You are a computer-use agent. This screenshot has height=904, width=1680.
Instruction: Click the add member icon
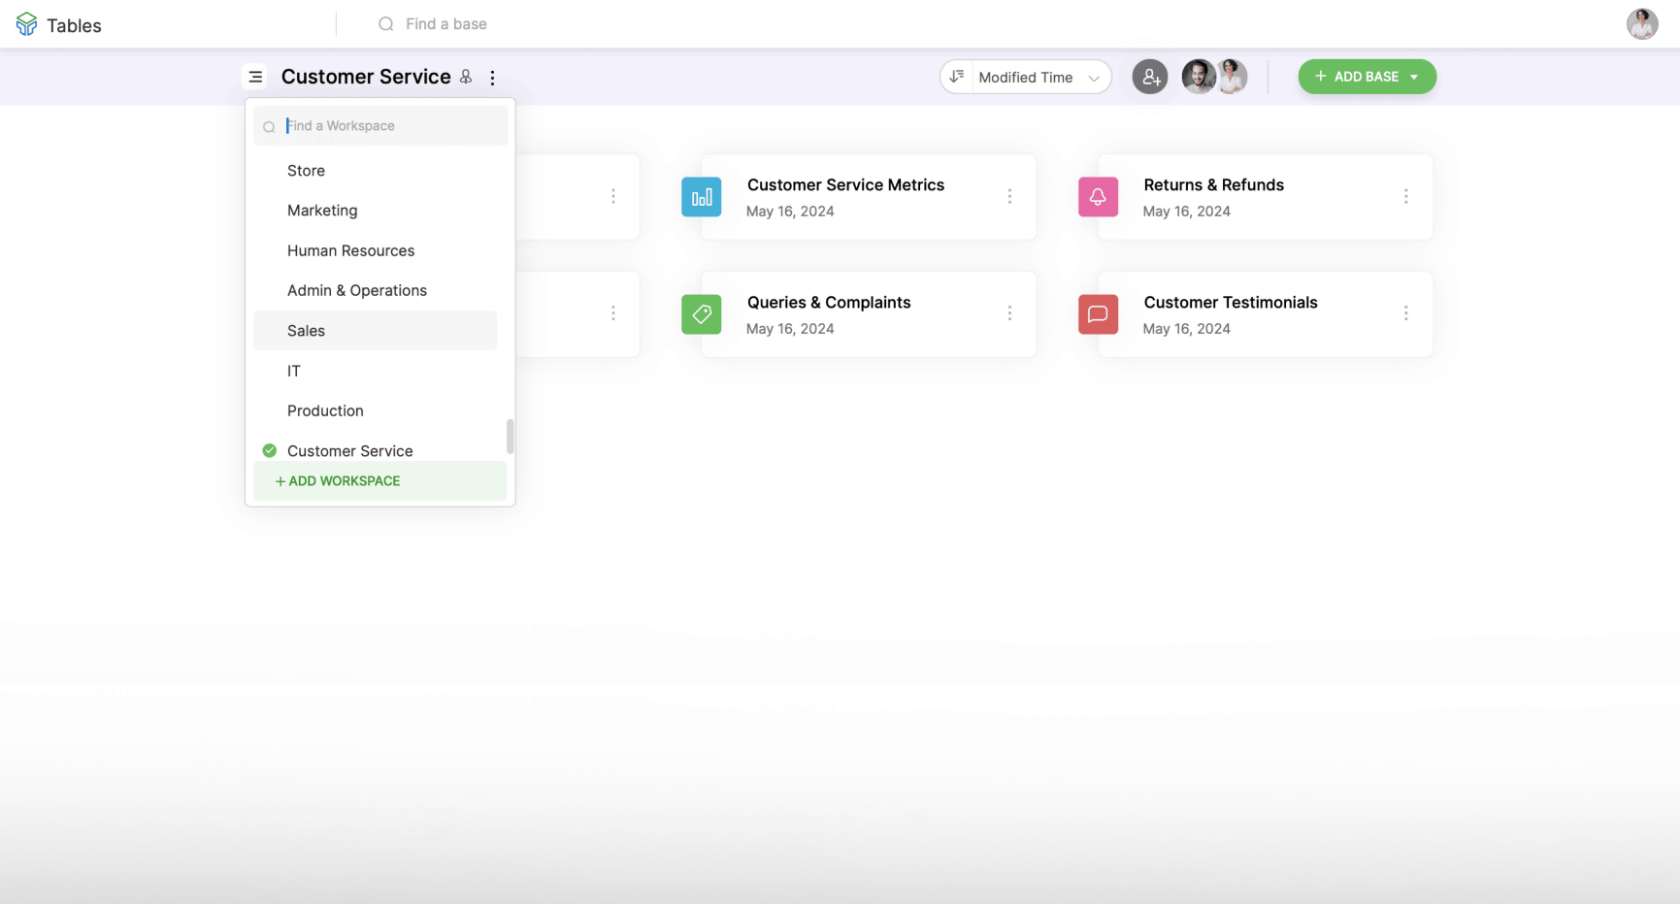1150,77
